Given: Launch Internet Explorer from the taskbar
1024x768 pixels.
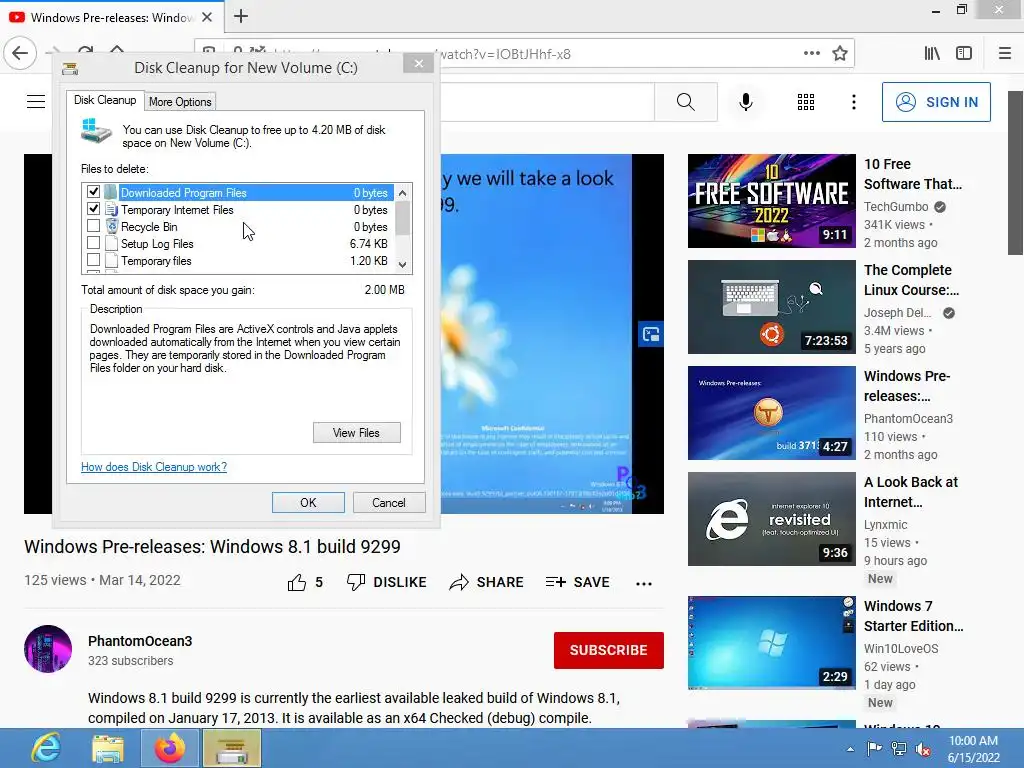Looking at the screenshot, I should [46, 748].
